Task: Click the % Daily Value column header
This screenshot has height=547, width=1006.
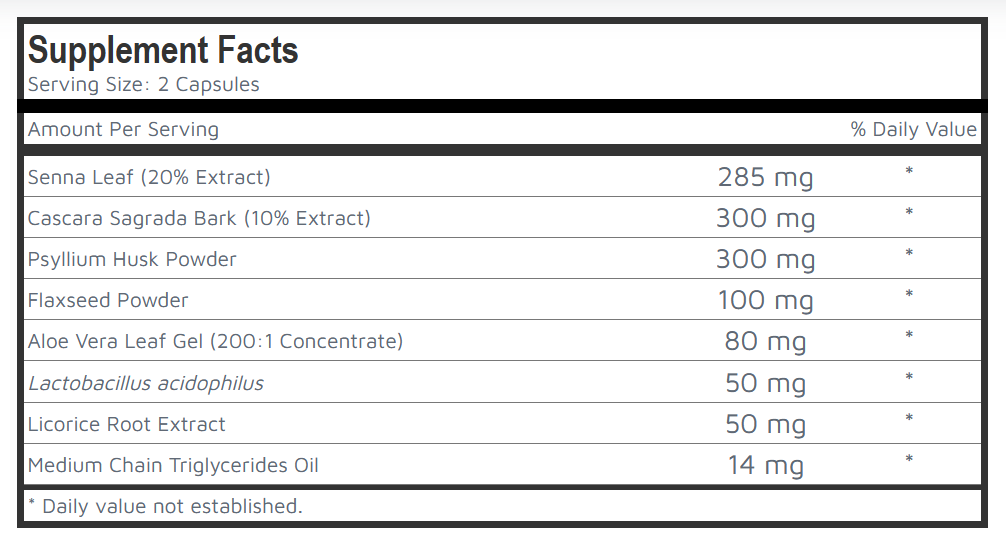Action: pos(913,129)
